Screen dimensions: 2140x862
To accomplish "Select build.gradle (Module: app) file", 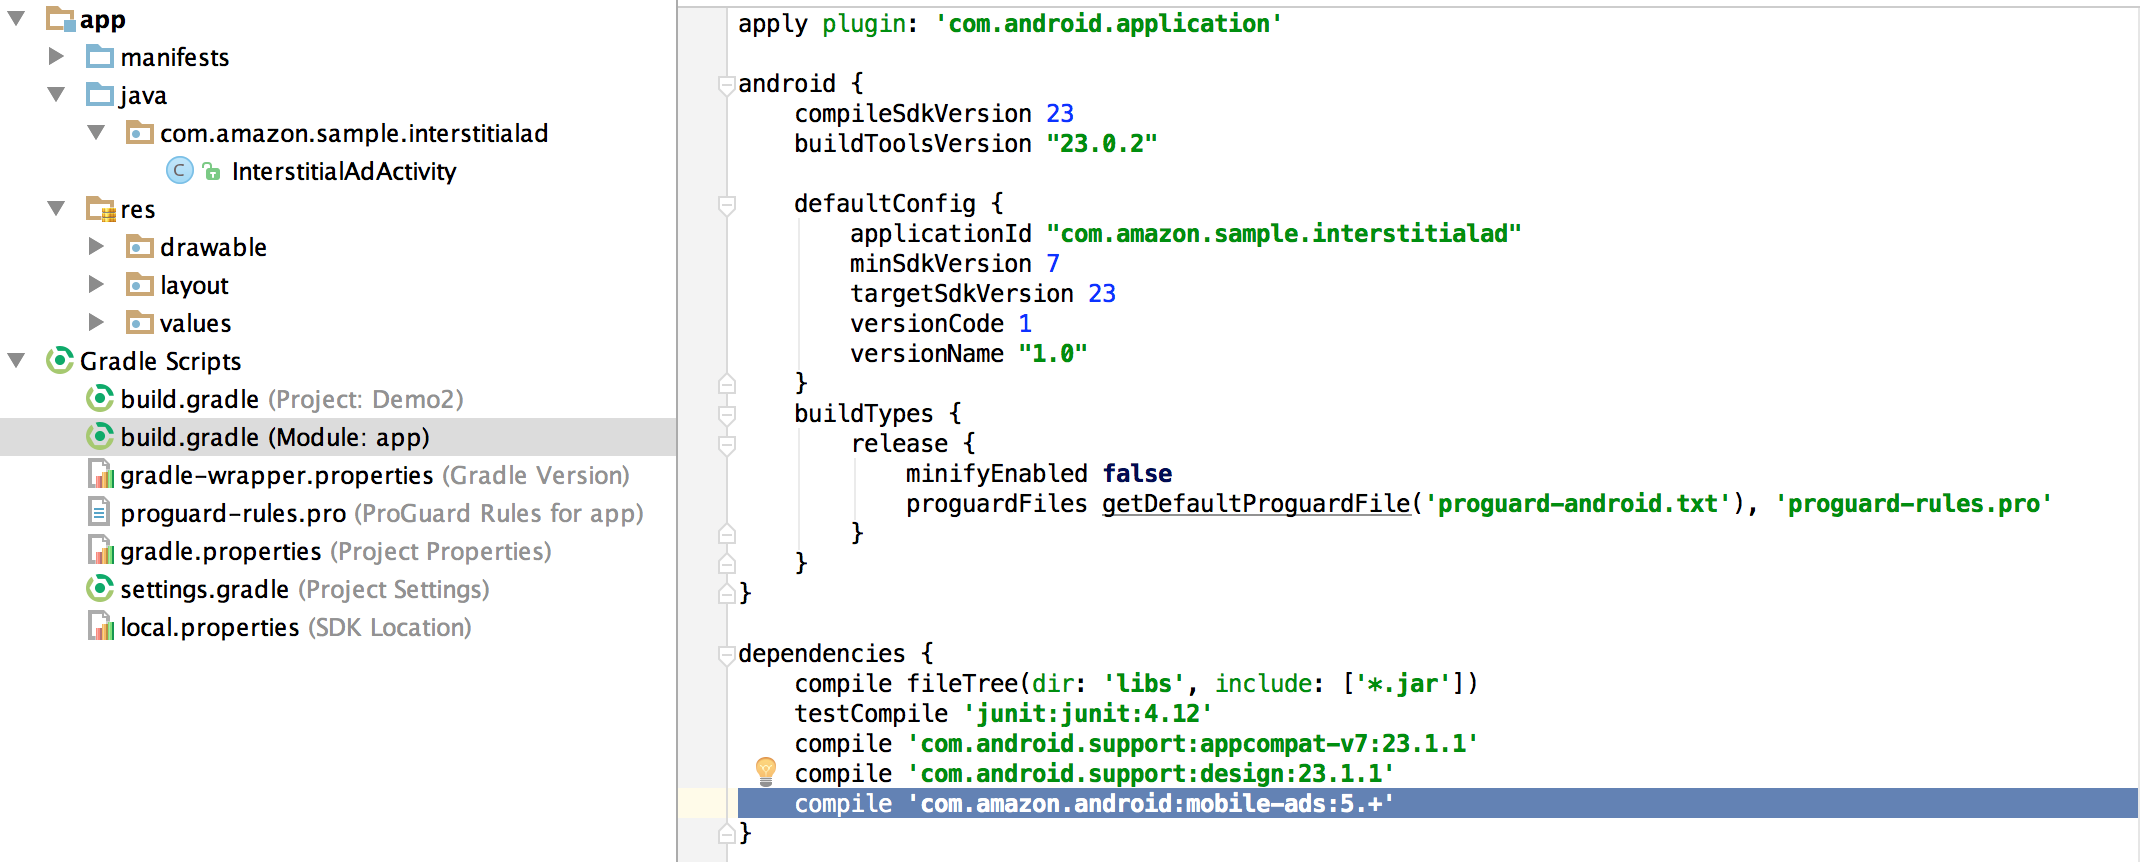I will [x=274, y=437].
